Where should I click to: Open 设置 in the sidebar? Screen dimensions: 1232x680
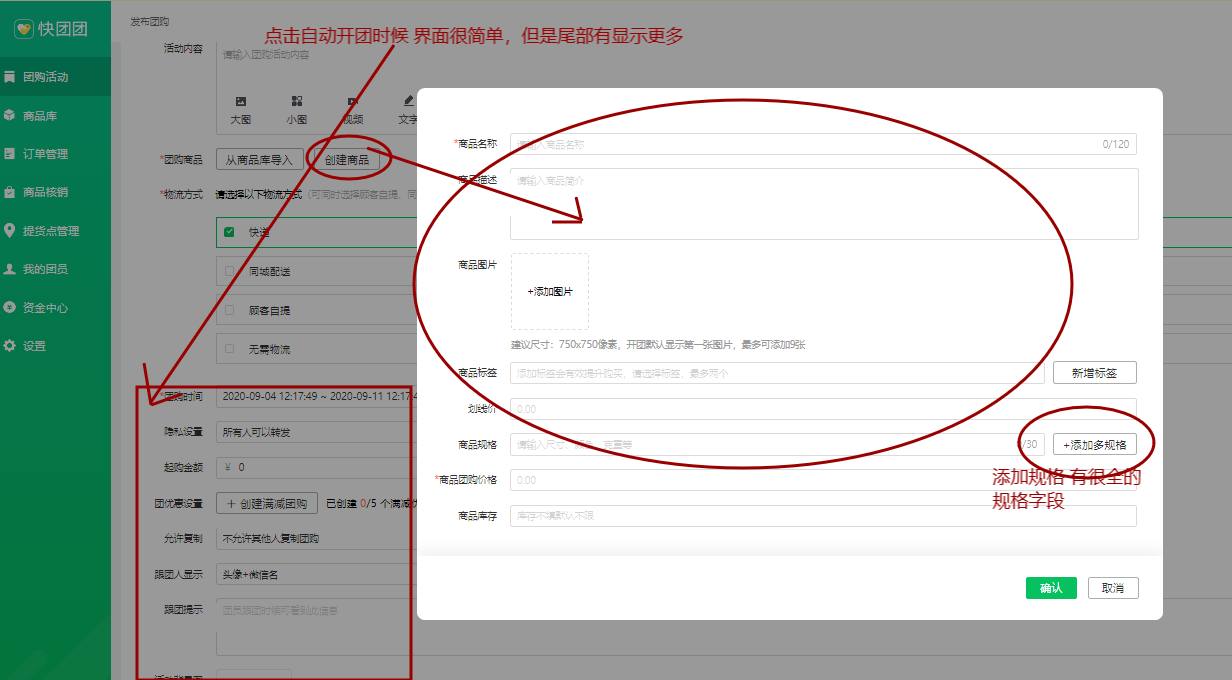(34, 346)
